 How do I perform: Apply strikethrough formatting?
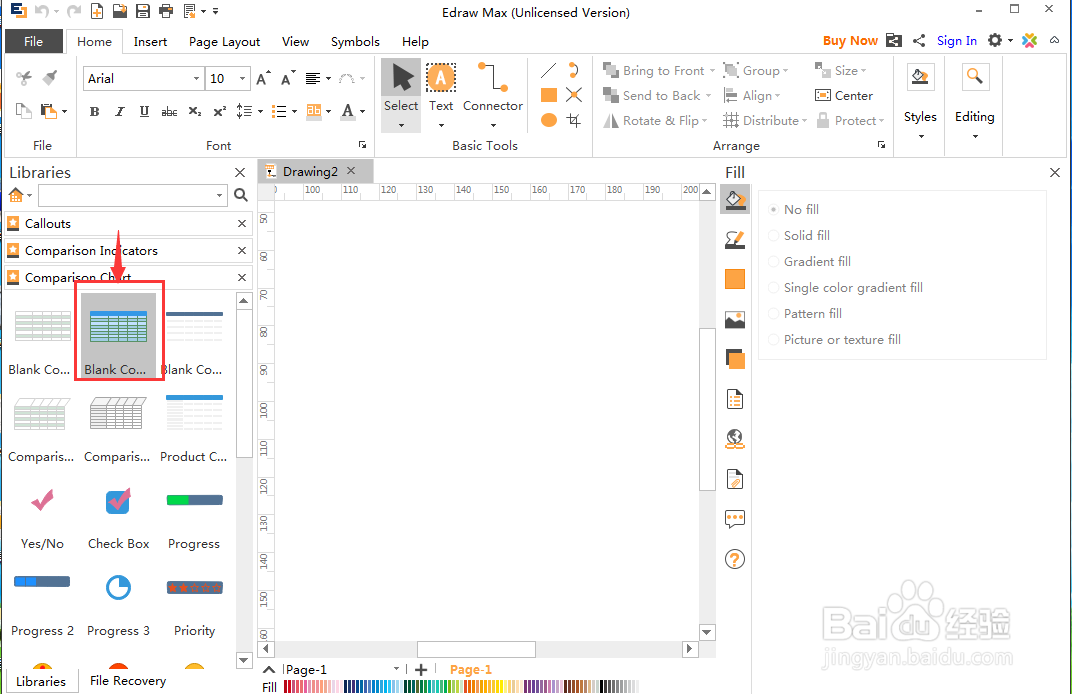(x=169, y=111)
